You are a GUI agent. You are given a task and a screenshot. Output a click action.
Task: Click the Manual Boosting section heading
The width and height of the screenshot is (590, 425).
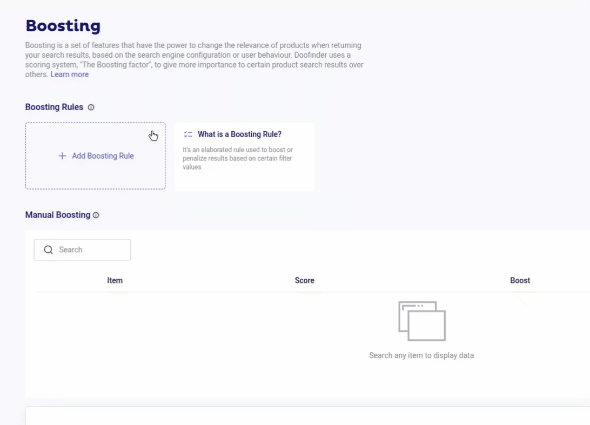(x=58, y=215)
